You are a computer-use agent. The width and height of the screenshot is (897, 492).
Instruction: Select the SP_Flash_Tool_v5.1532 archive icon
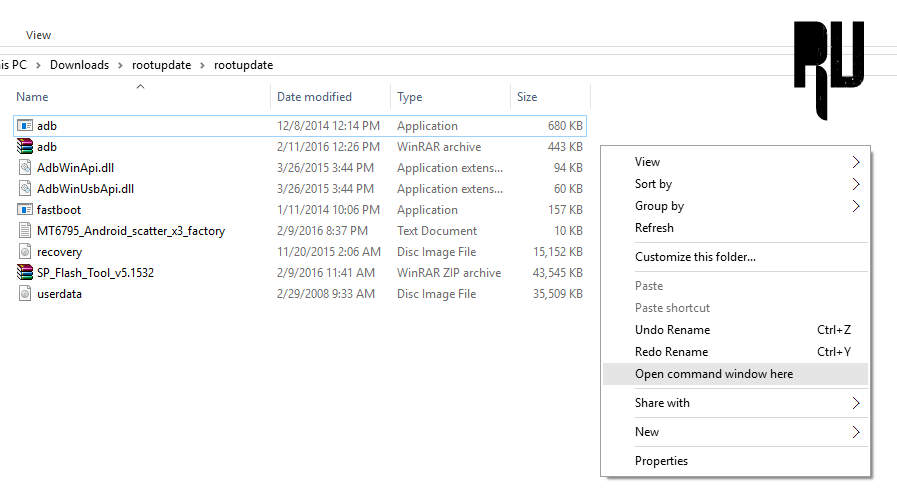(x=25, y=273)
